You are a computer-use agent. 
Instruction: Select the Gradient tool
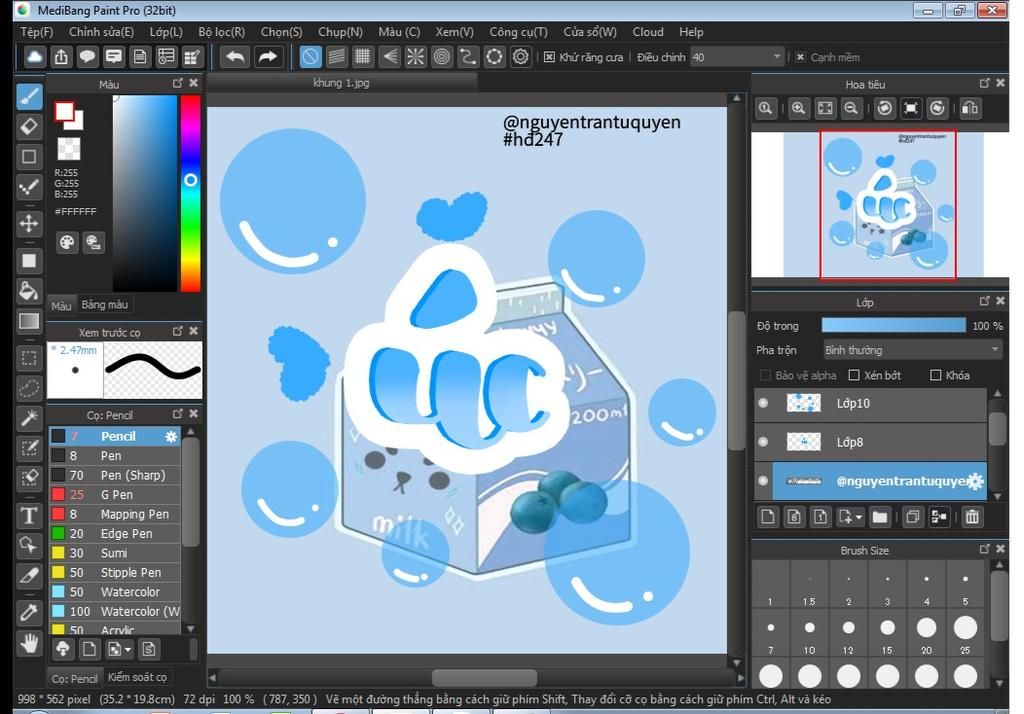[29, 321]
